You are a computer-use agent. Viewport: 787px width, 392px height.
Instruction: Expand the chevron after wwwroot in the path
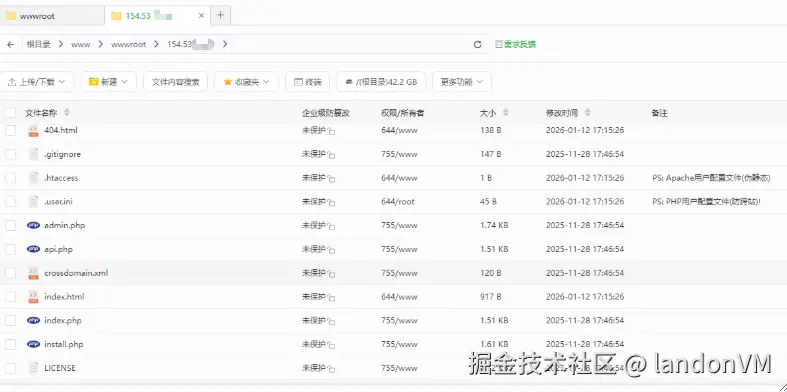pyautogui.click(x=156, y=44)
